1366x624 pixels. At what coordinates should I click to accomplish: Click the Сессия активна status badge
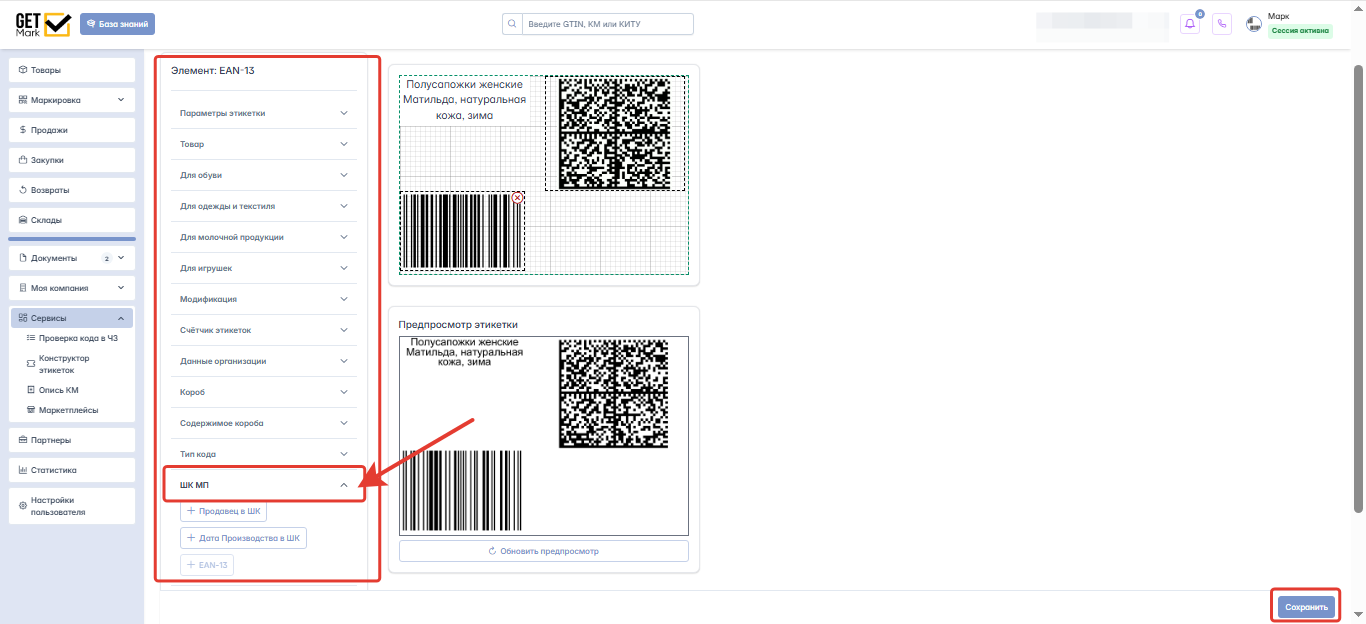(1301, 31)
